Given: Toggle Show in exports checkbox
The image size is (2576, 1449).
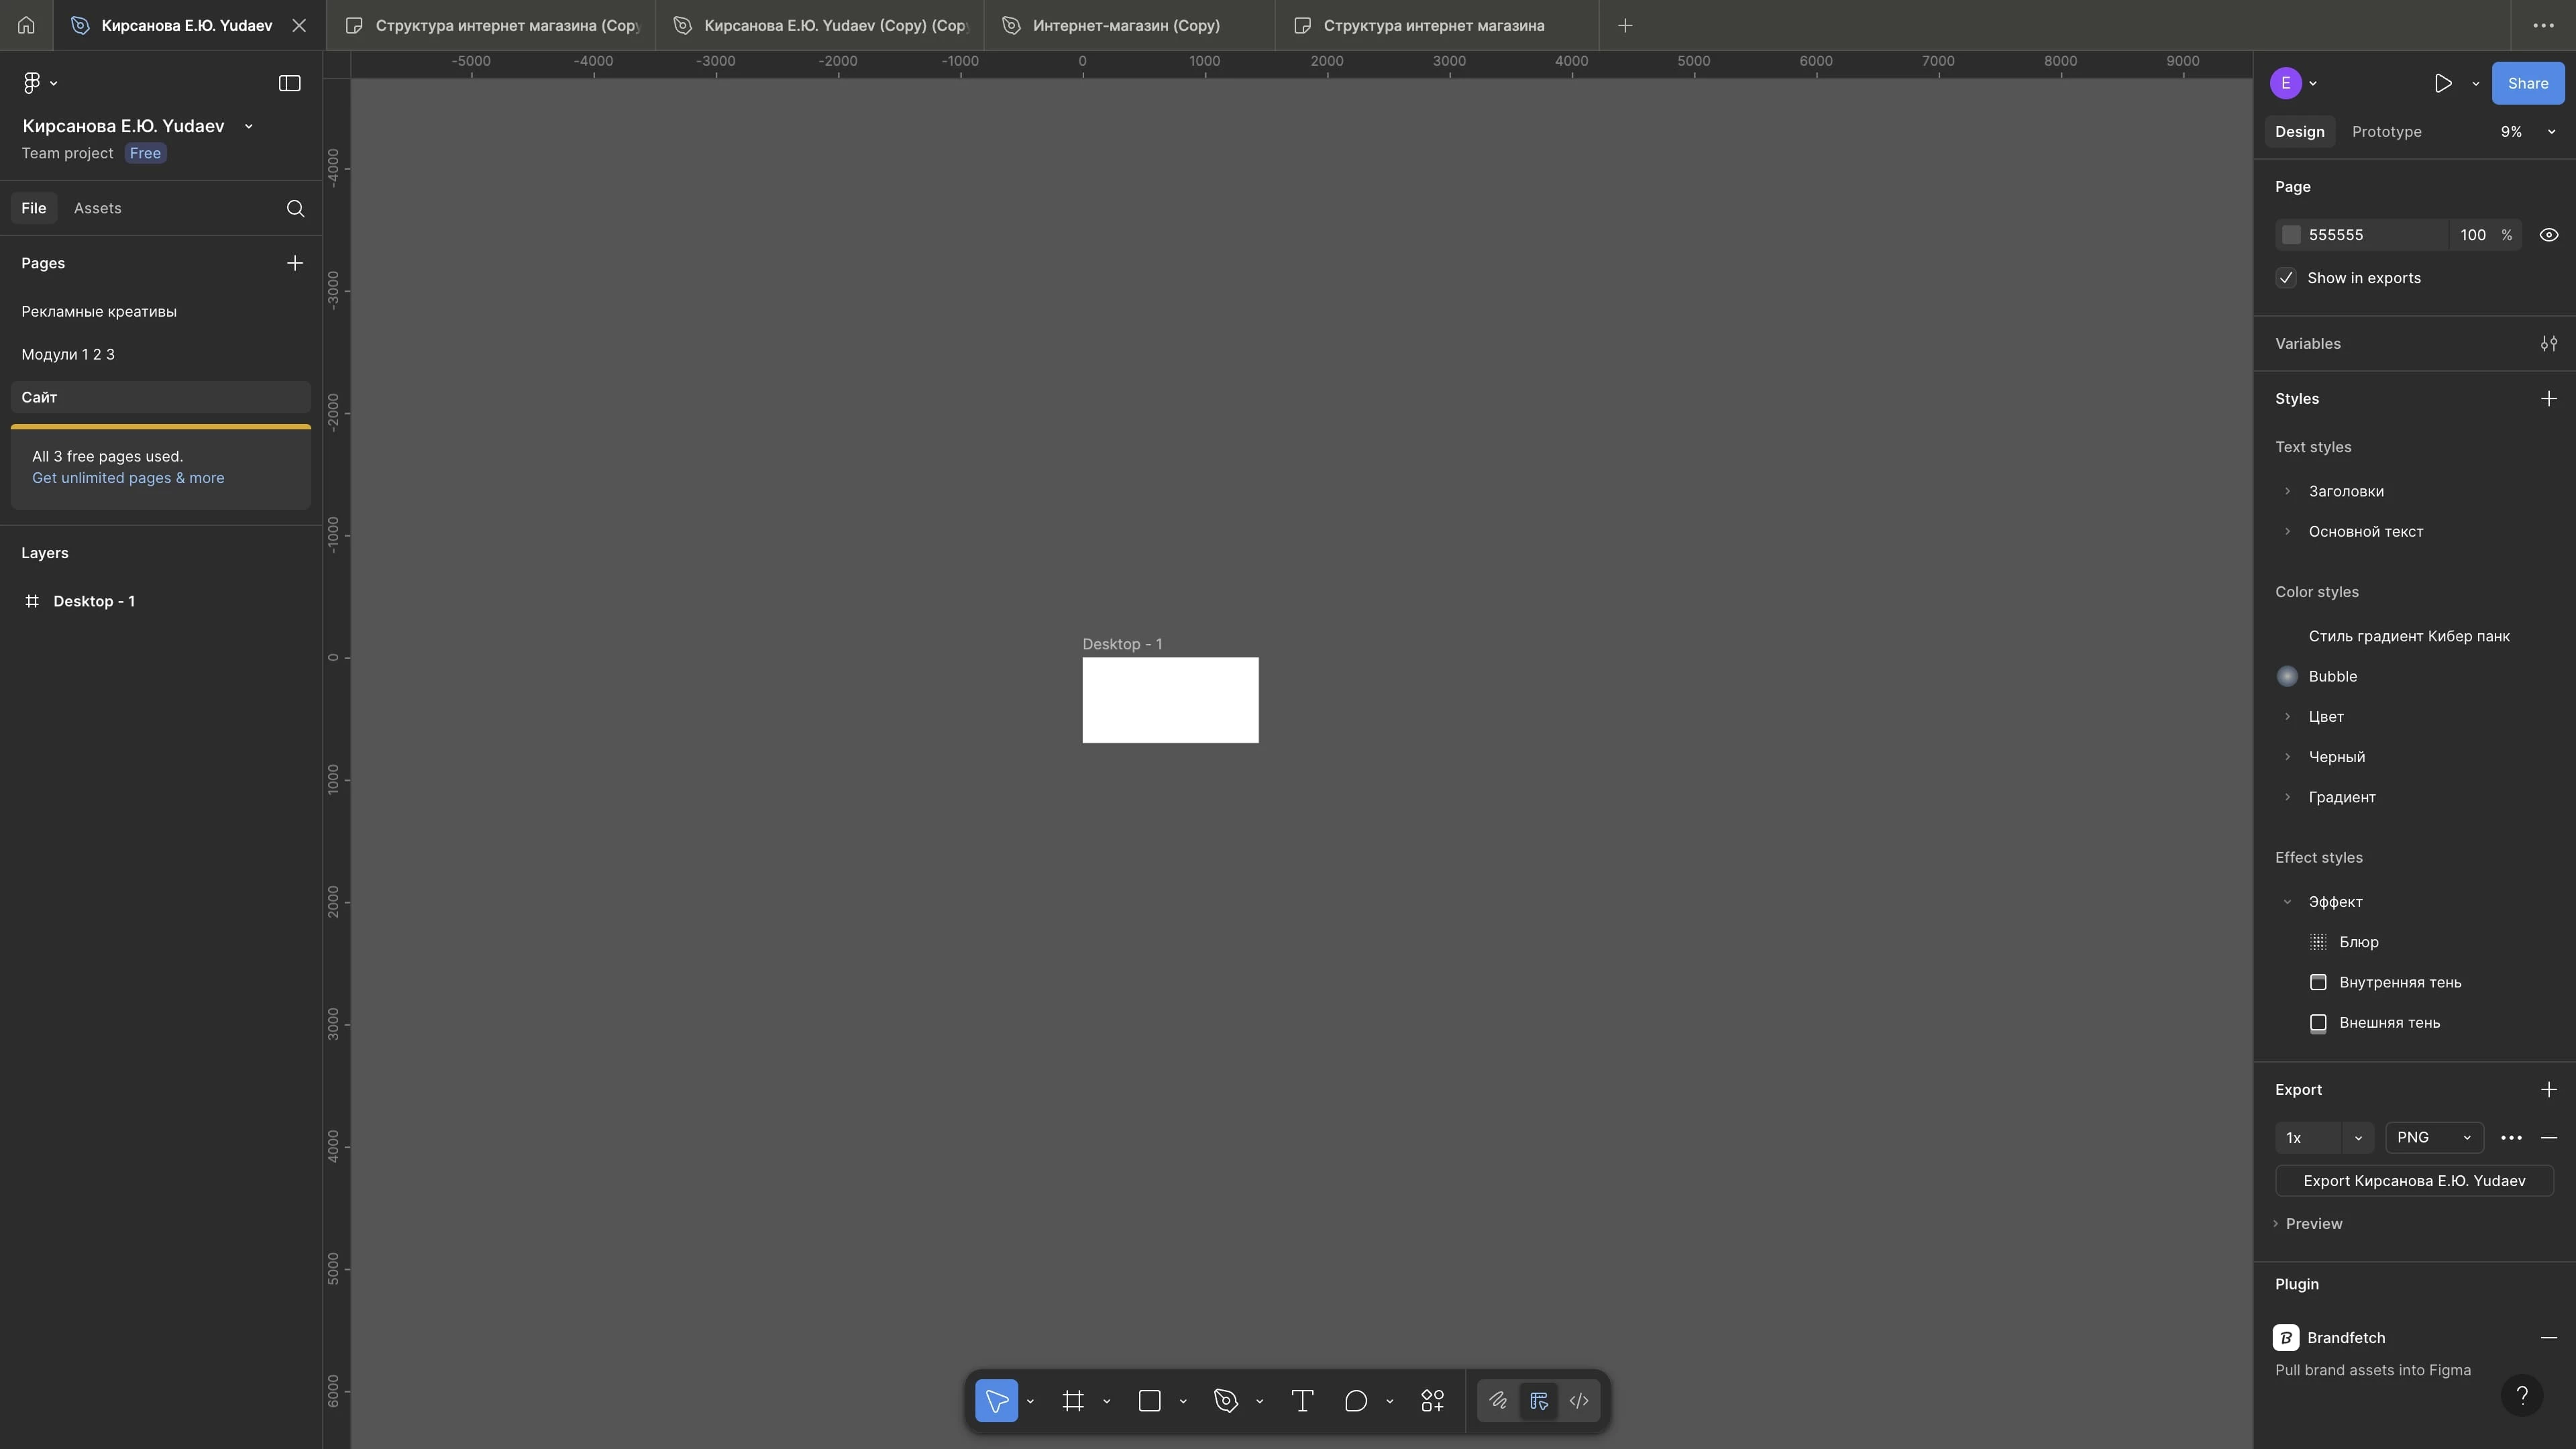Looking at the screenshot, I should click(x=2286, y=278).
